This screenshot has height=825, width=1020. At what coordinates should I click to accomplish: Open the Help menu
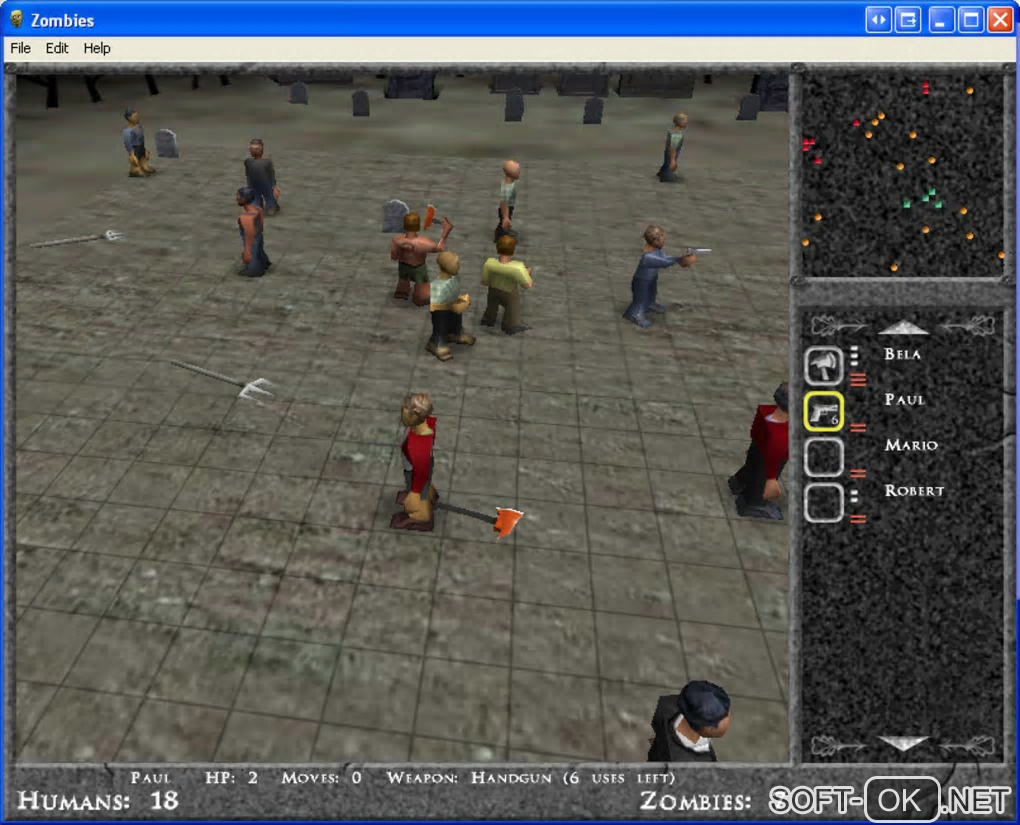pyautogui.click(x=97, y=48)
